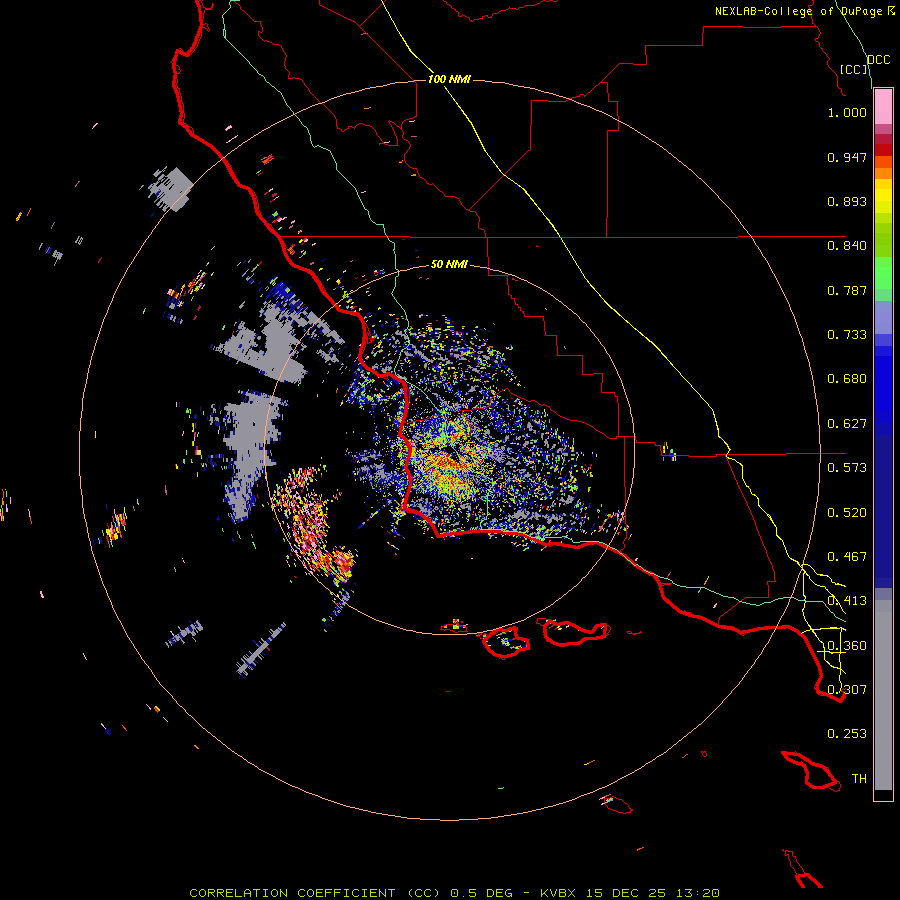
Task: Click the 15 DEC 25 date in the caption
Action: coord(626,893)
